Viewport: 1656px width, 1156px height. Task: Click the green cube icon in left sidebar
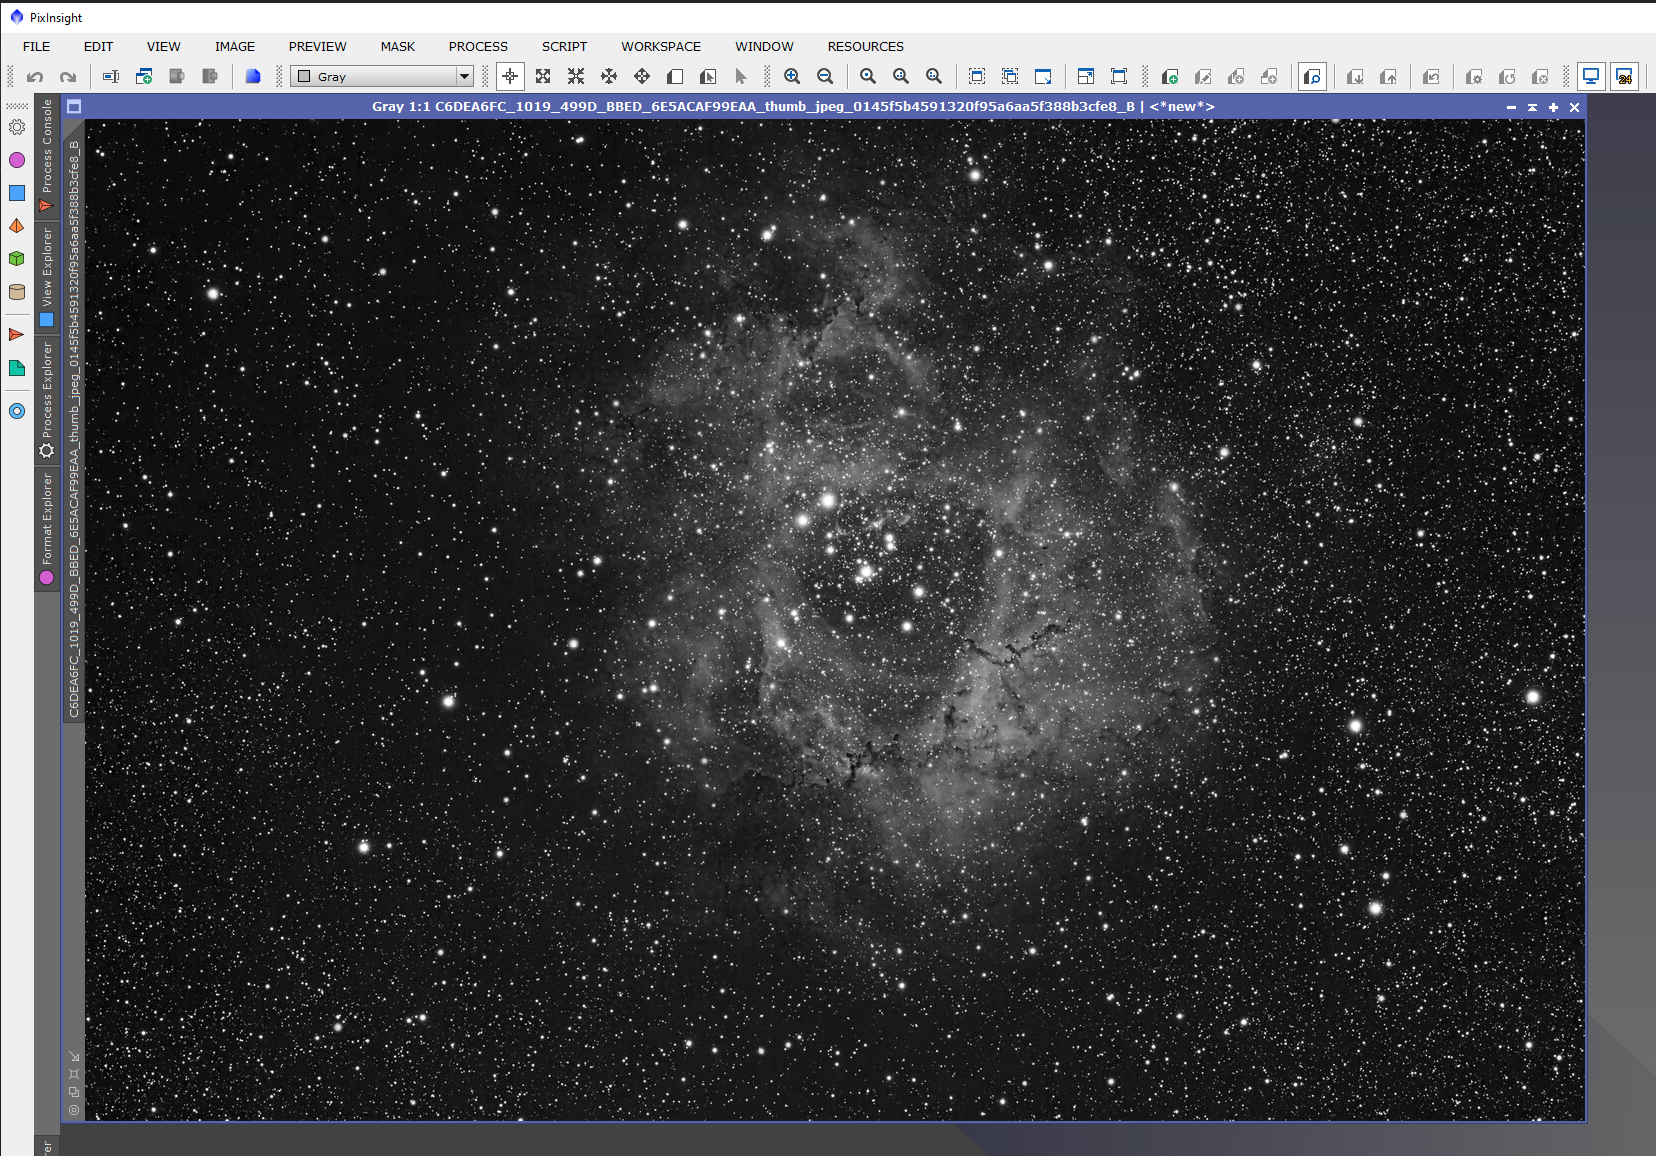point(17,259)
